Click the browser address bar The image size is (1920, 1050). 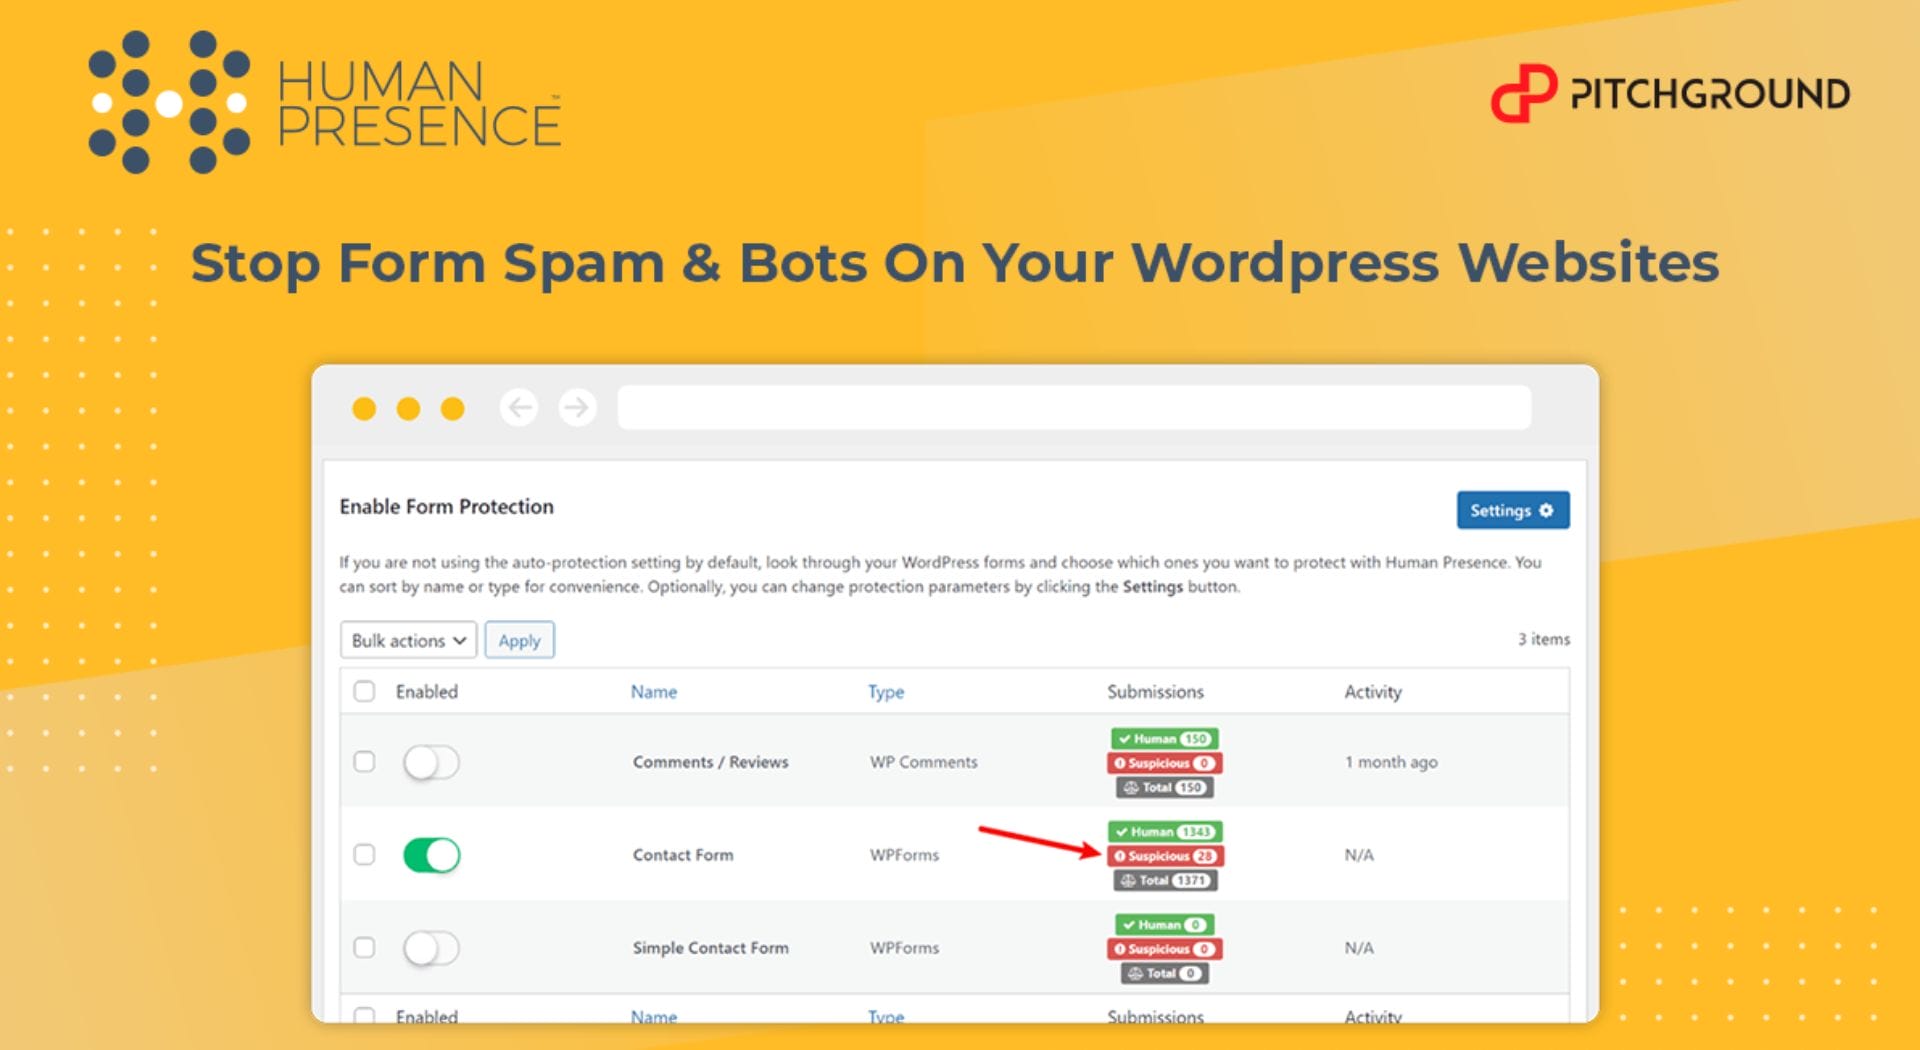point(1073,408)
